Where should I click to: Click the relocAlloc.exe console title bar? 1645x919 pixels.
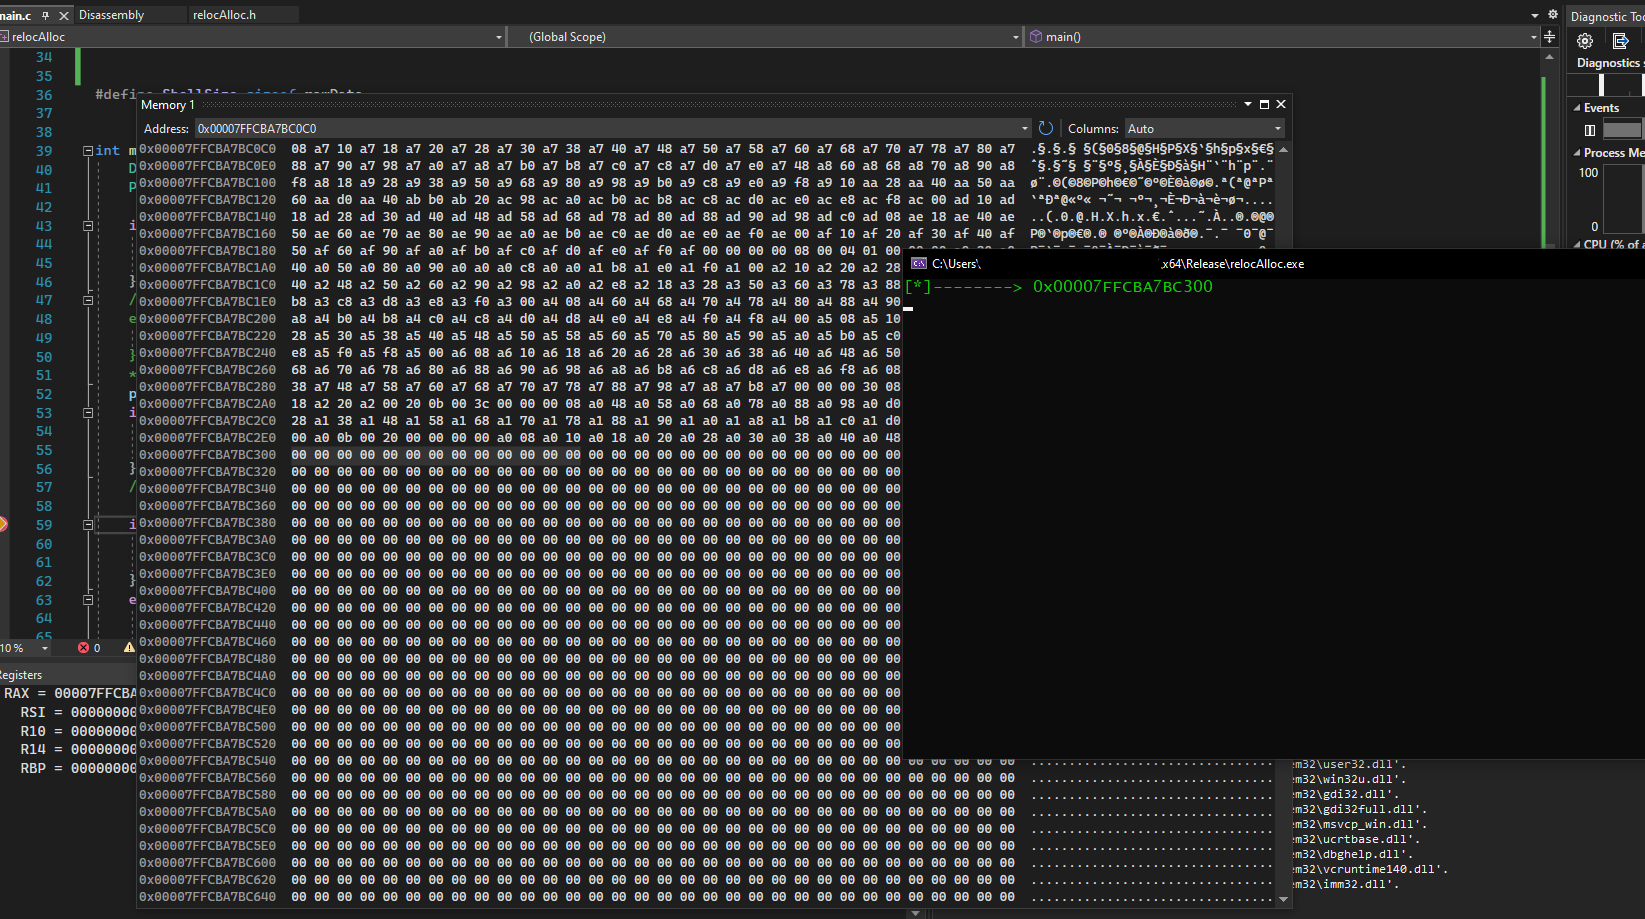click(1275, 263)
